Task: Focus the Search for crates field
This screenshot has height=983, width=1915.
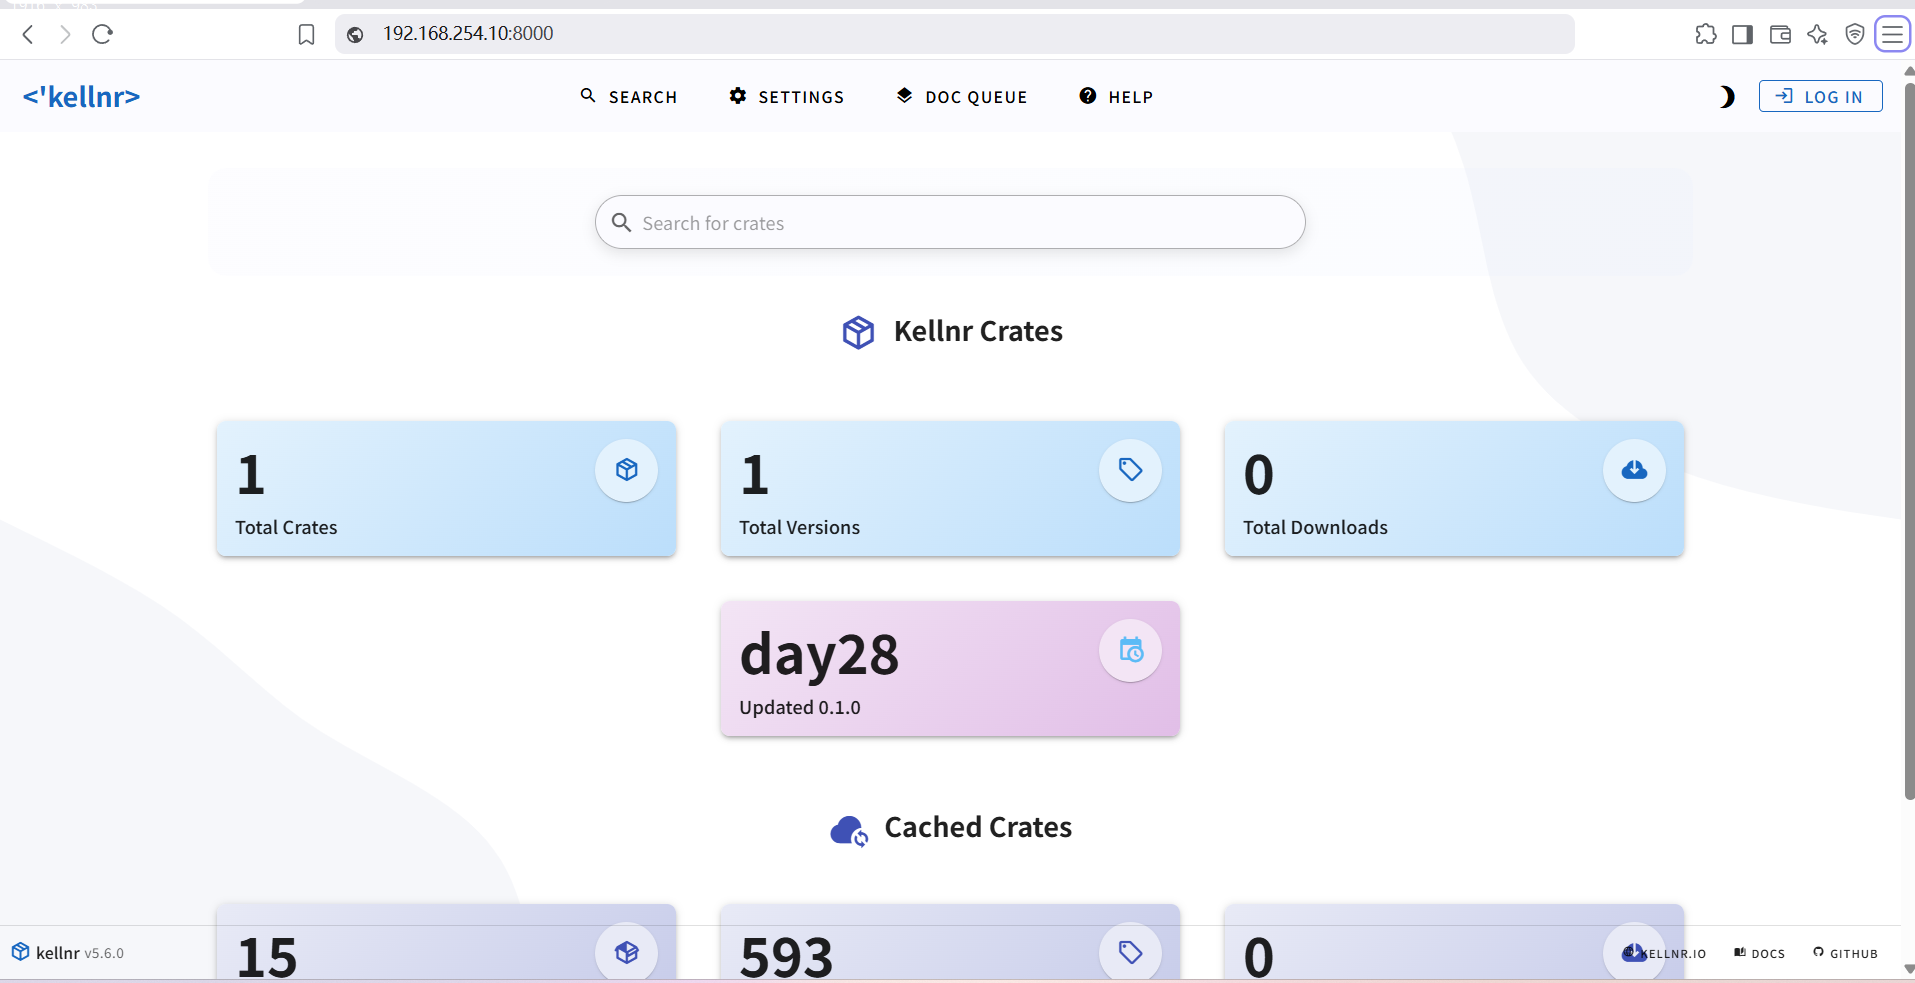Action: 950,223
